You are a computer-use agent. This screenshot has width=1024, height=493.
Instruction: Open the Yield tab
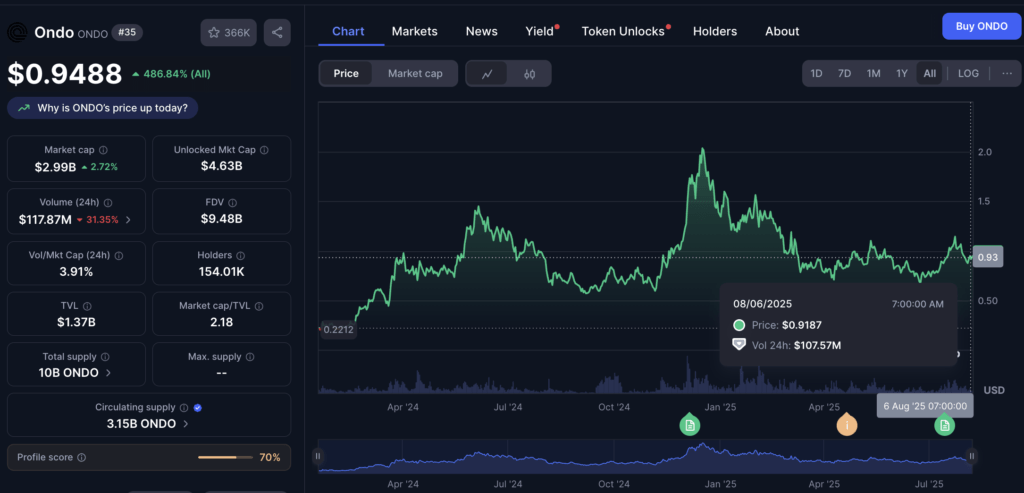click(539, 31)
